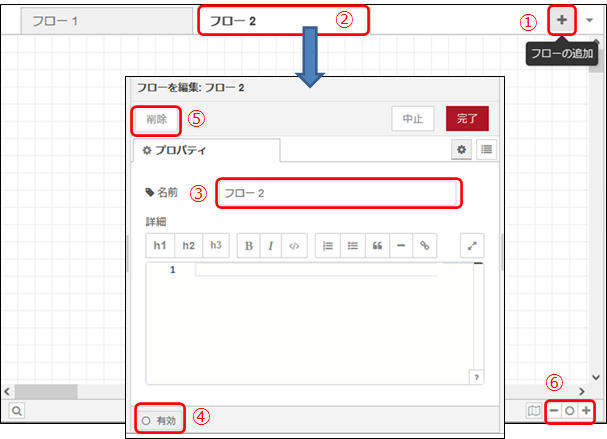
Task: Insert a hyperlink in description
Action: point(425,245)
